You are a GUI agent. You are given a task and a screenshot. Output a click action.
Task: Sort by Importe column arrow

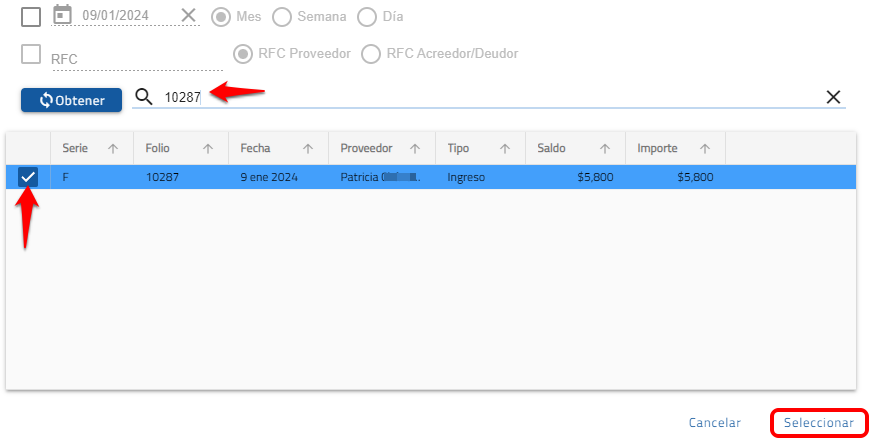pyautogui.click(x=705, y=148)
